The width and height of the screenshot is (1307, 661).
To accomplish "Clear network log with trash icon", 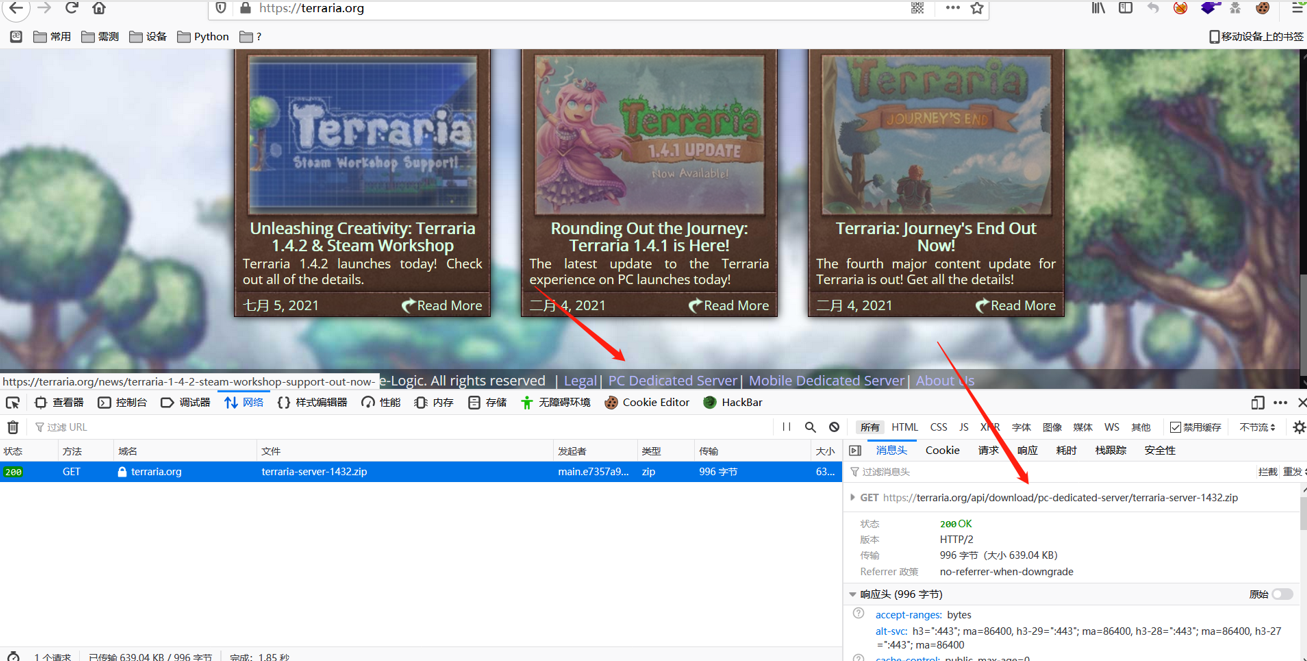I will tap(13, 428).
